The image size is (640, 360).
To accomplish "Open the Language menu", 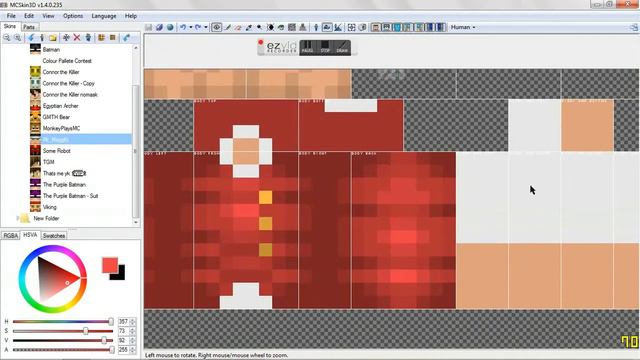I will [x=104, y=16].
